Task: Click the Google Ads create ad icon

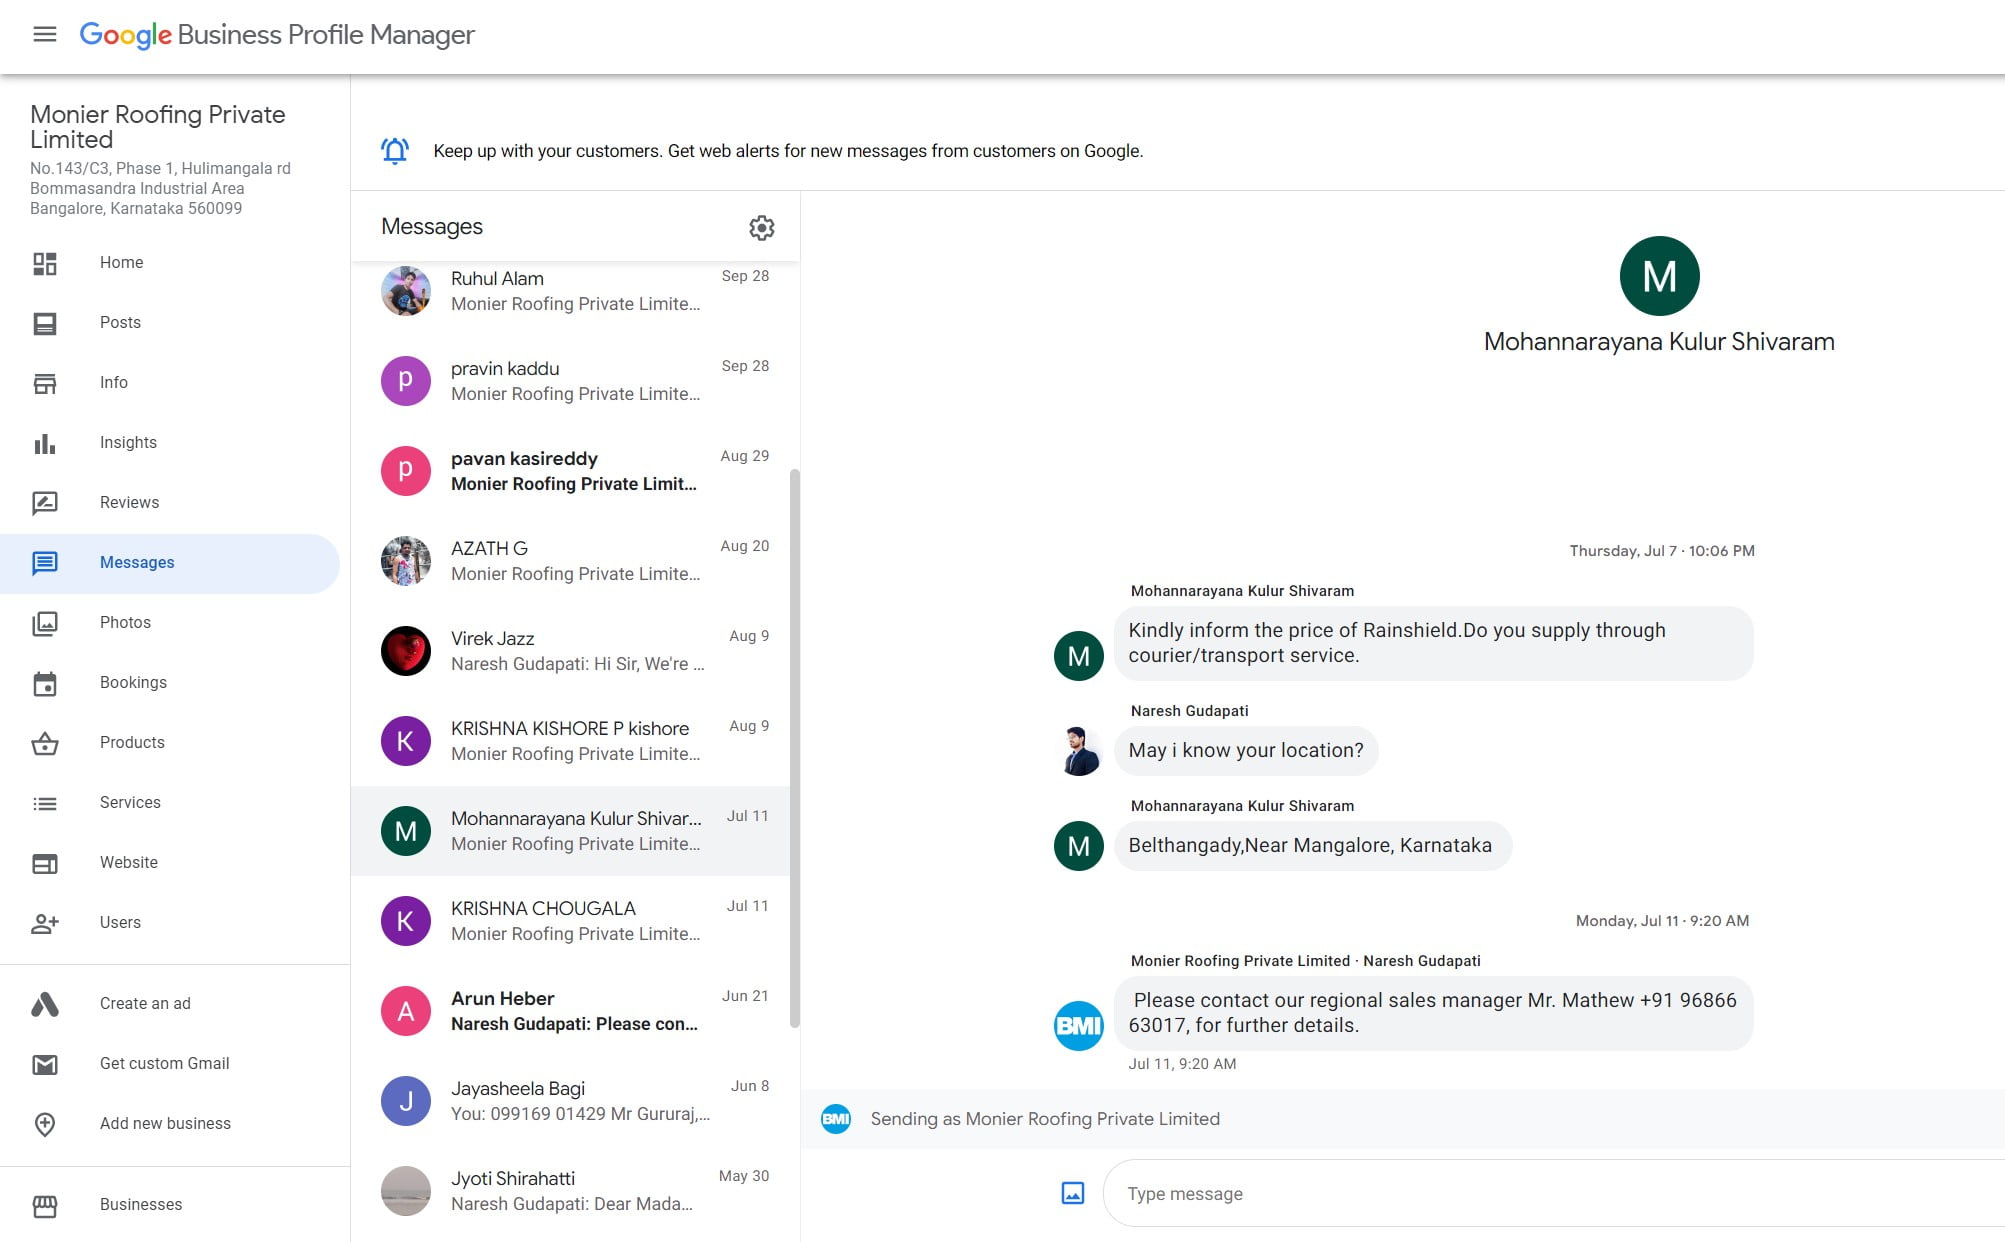Action: click(45, 1004)
